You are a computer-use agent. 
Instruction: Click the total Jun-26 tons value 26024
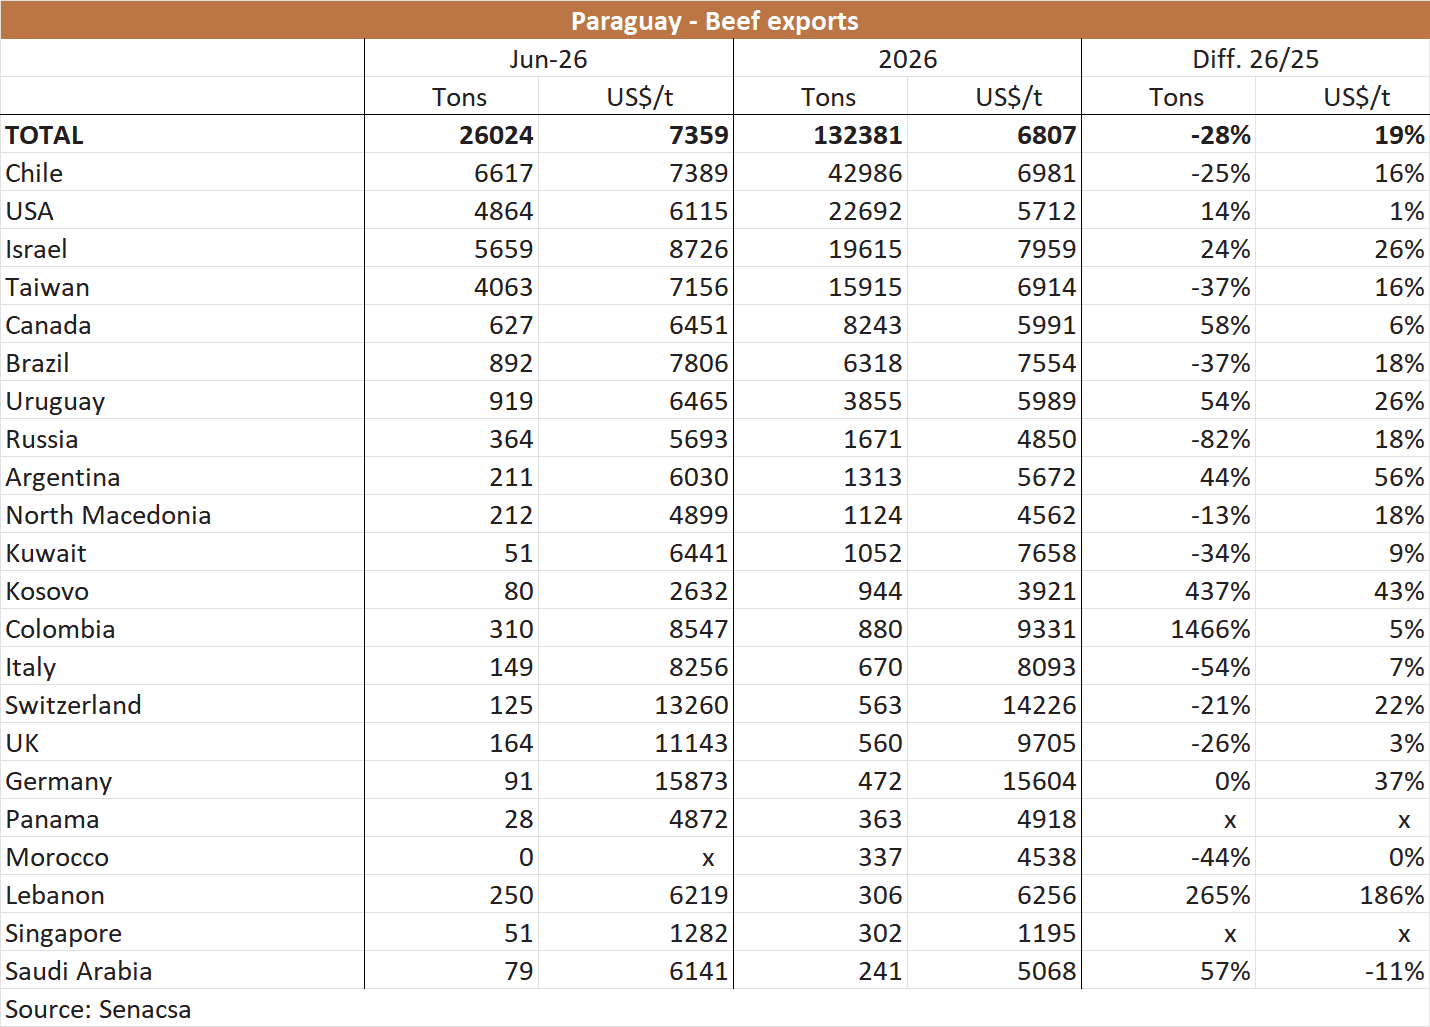496,135
